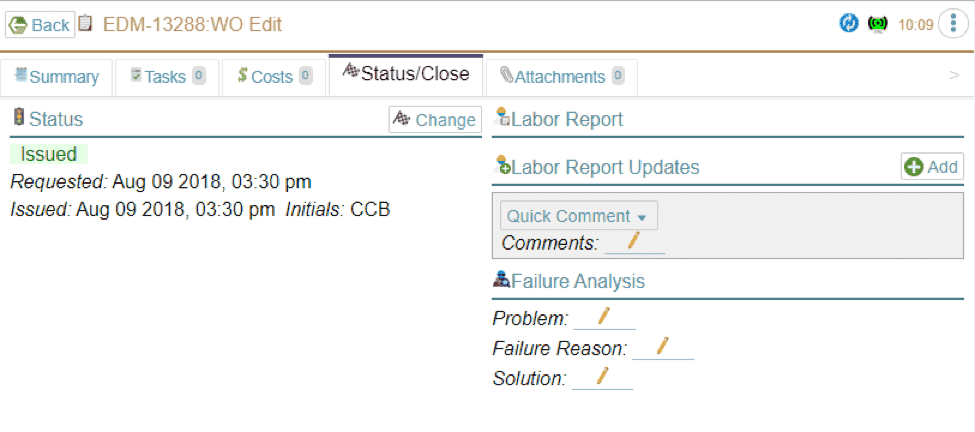Click the Issued status label
The width and height of the screenshot is (975, 432).
(49, 154)
